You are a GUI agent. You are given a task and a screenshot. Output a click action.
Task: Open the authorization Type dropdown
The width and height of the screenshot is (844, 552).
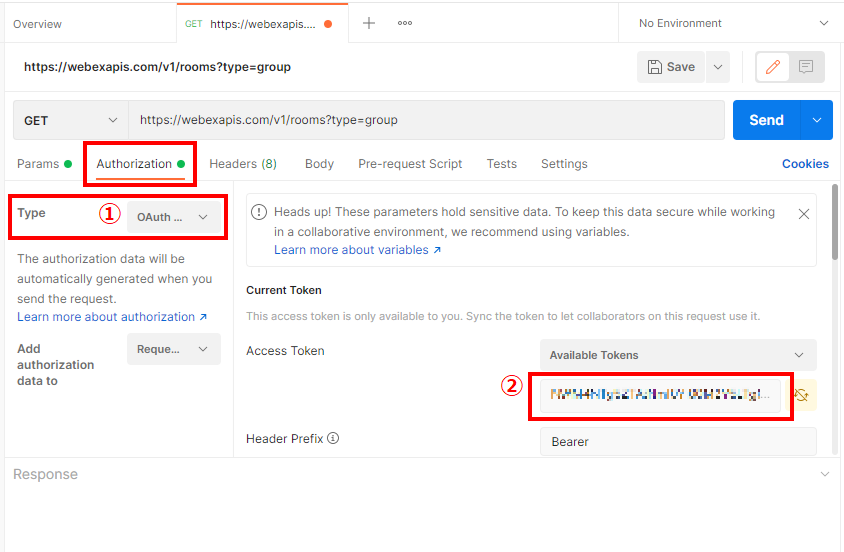pyautogui.click(x=174, y=217)
